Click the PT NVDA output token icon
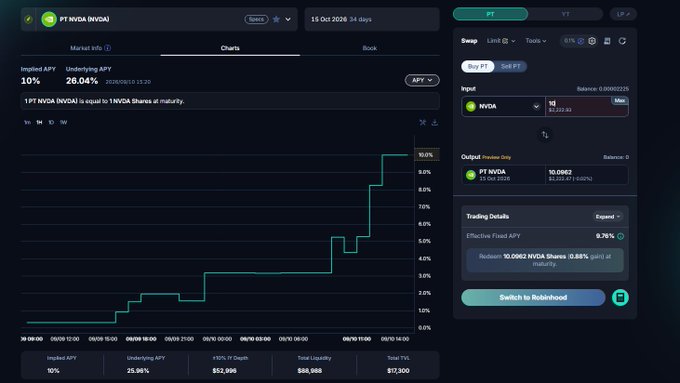 click(x=471, y=175)
